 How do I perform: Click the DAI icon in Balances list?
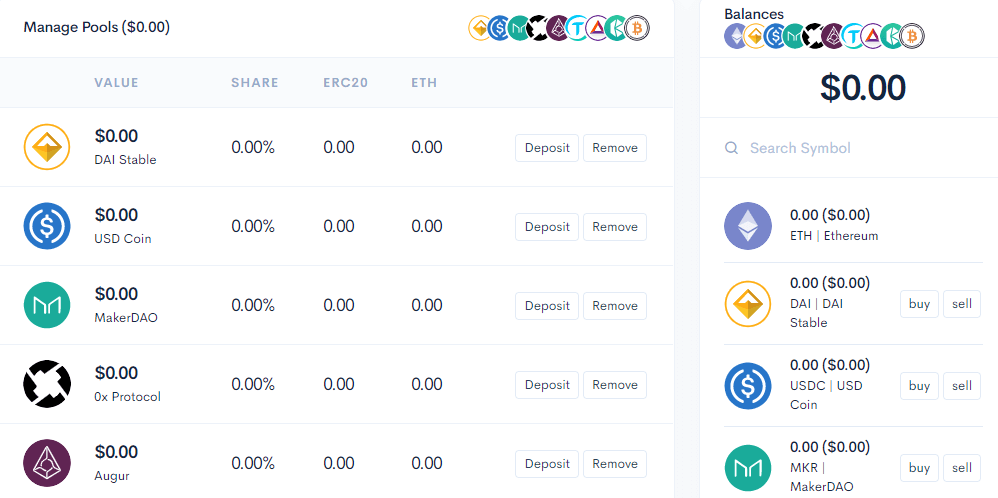tap(748, 304)
